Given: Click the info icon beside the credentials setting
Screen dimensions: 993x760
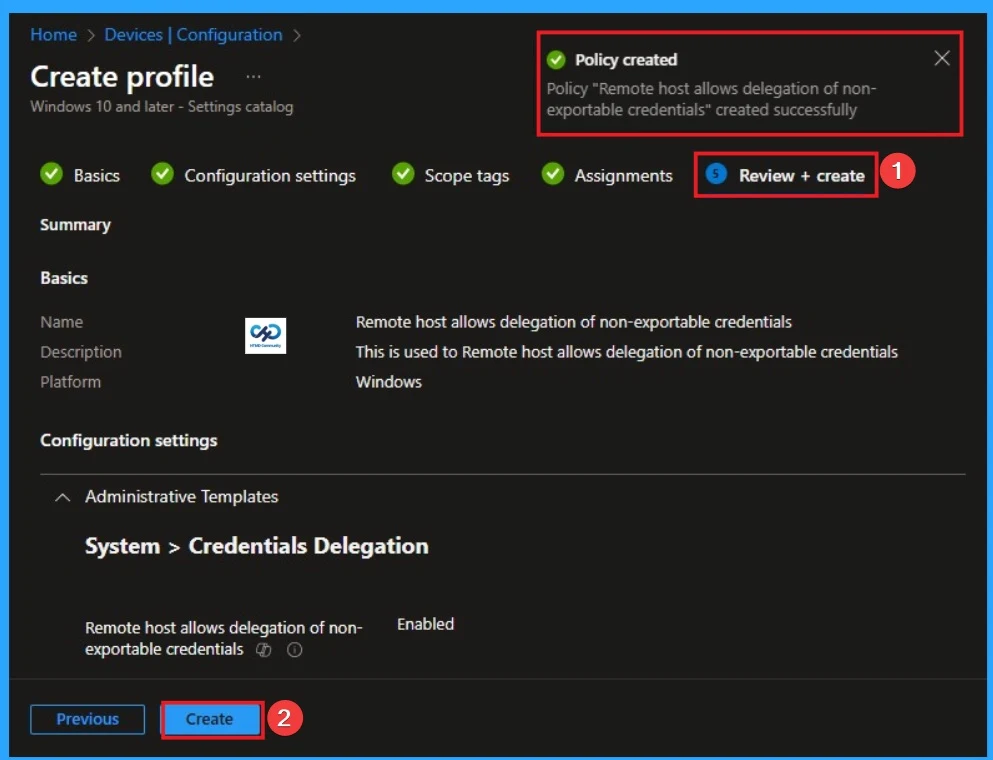Looking at the screenshot, I should [x=294, y=650].
